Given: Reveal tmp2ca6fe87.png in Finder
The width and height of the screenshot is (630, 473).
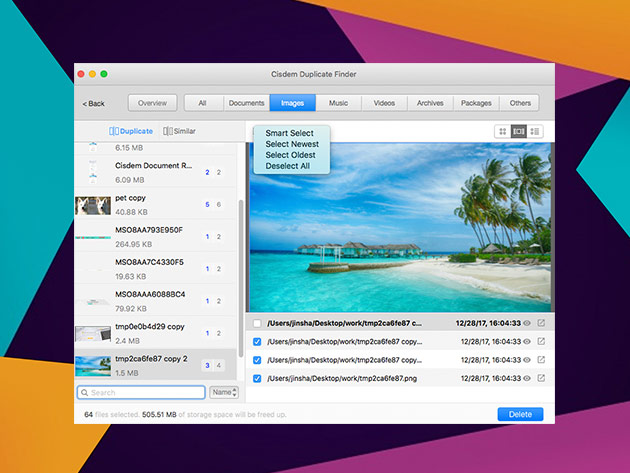Looking at the screenshot, I should (541, 378).
